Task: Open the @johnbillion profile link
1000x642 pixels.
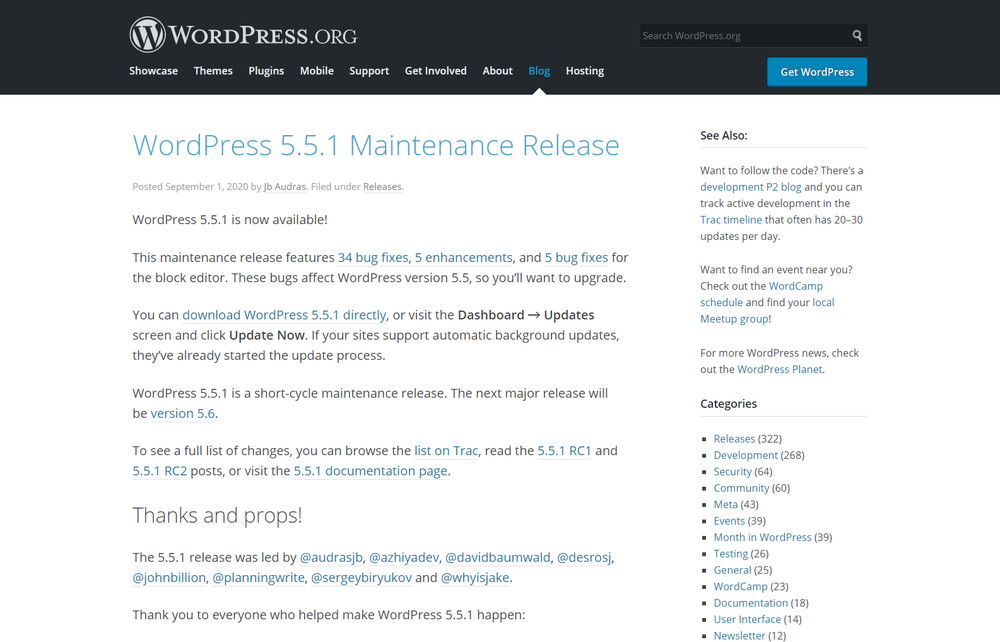Action: click(x=169, y=578)
